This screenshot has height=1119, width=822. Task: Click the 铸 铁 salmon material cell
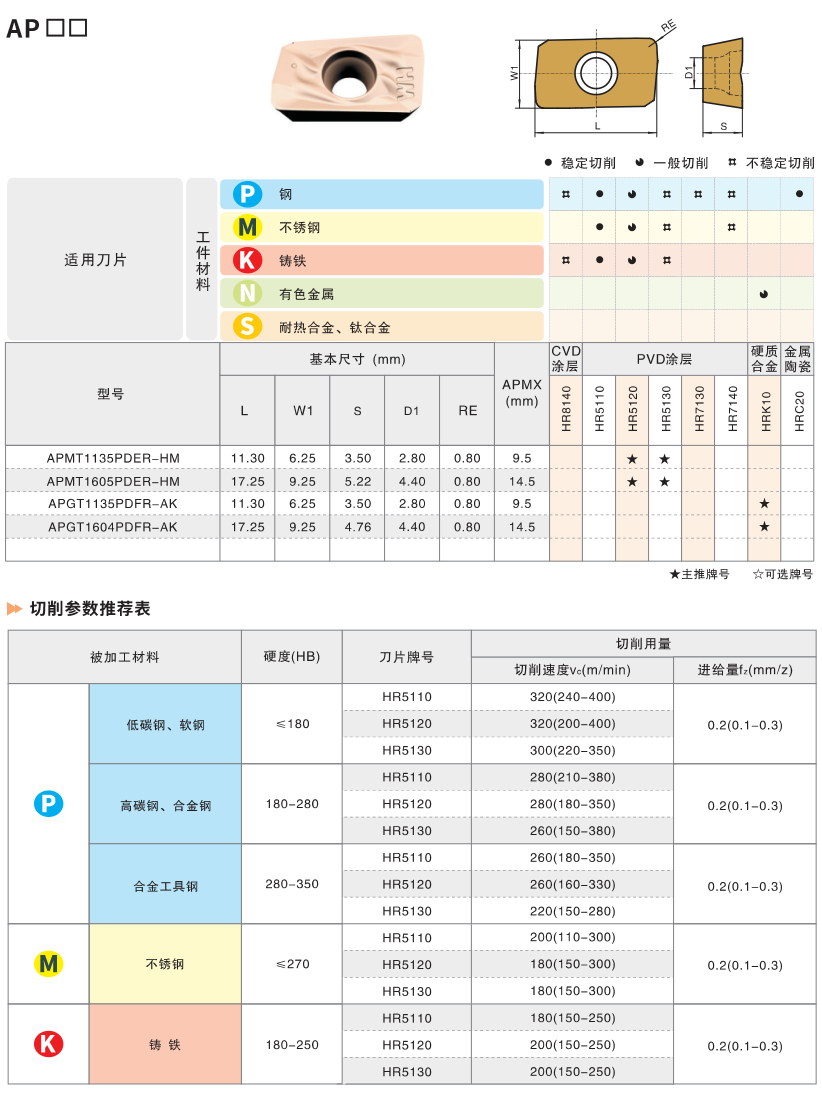(166, 1044)
